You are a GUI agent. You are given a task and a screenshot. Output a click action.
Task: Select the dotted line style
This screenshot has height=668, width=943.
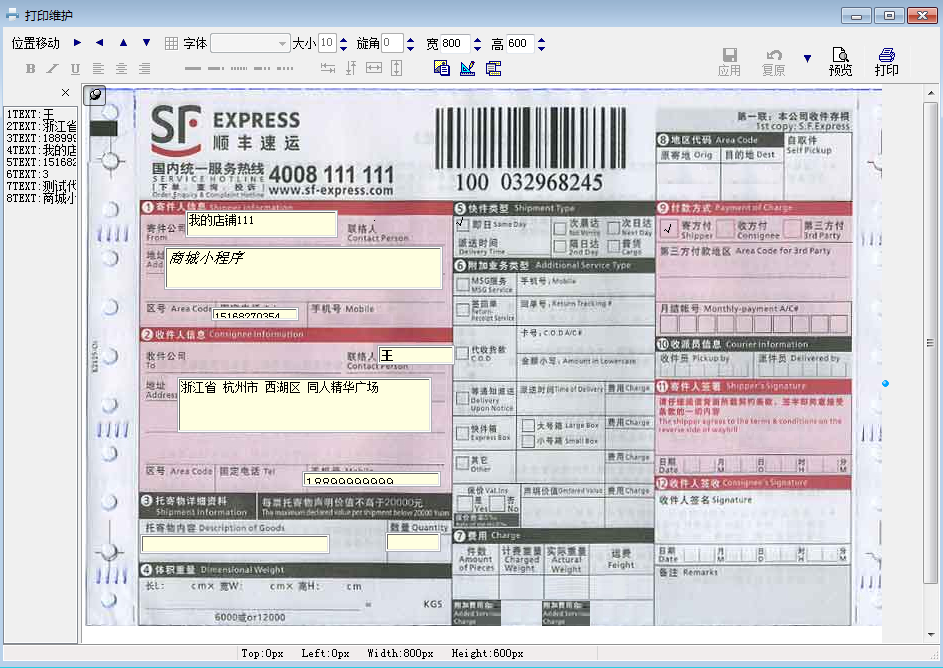(239, 69)
